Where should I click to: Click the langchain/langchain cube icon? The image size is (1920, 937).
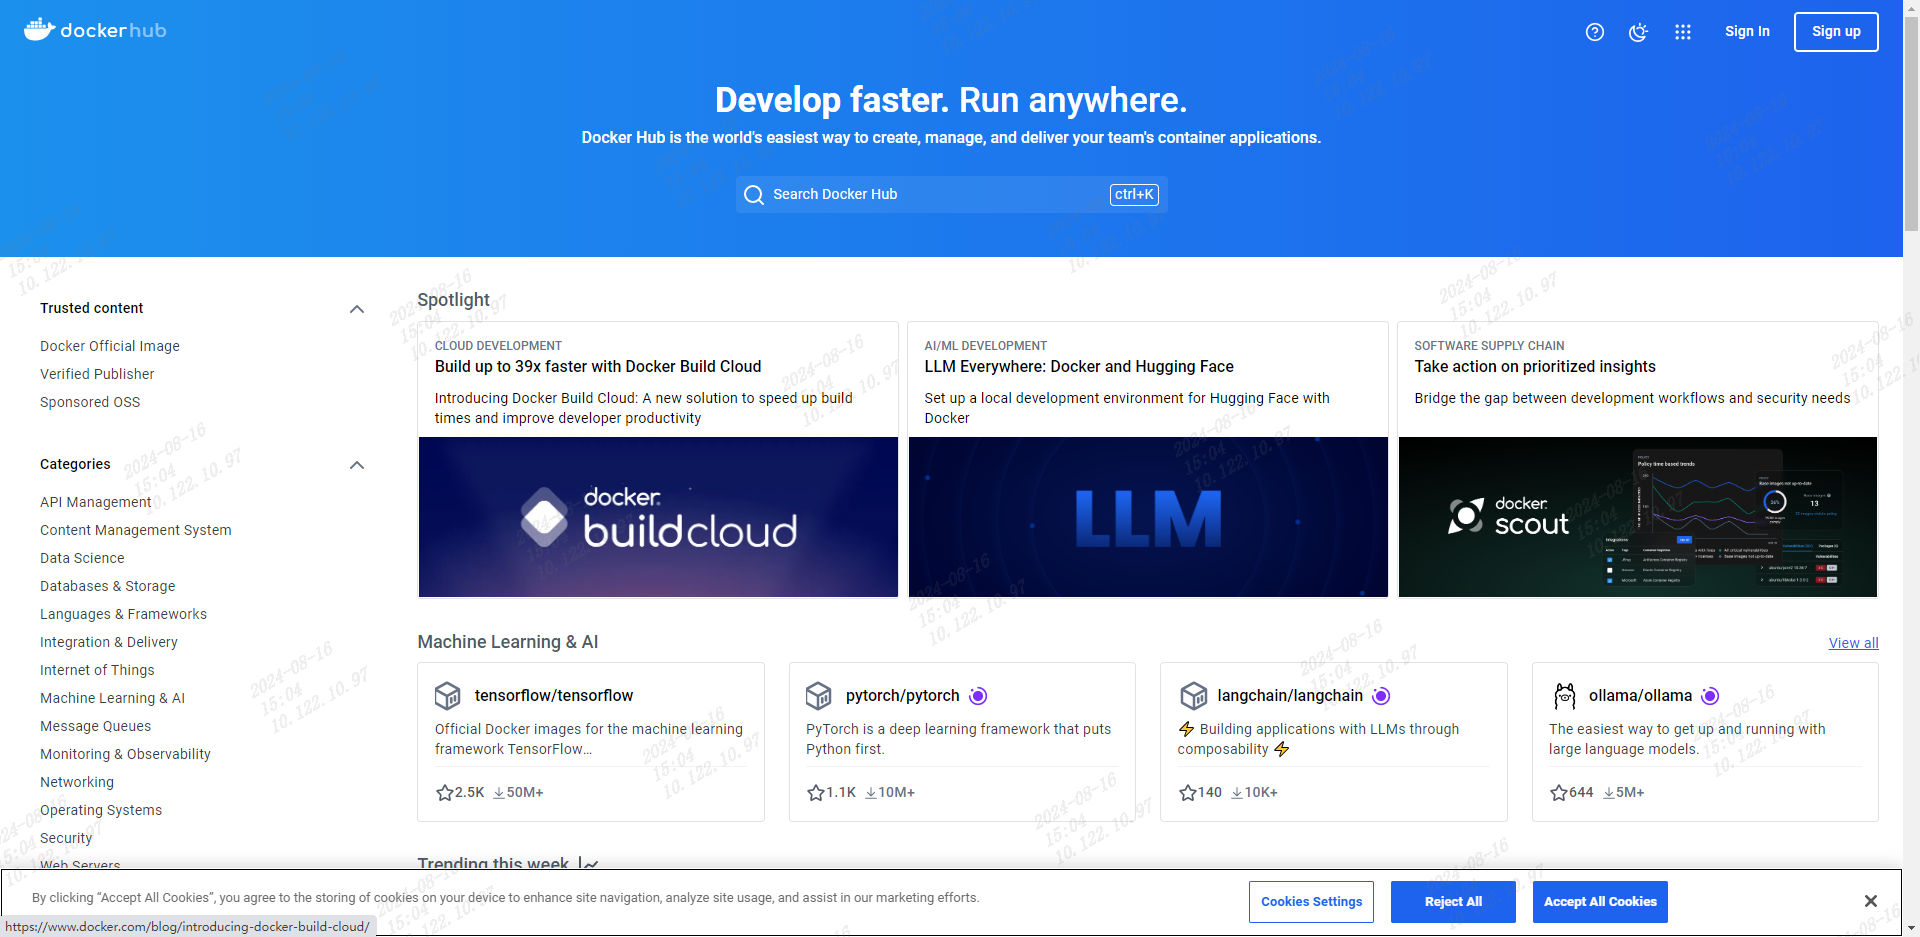(x=1194, y=695)
